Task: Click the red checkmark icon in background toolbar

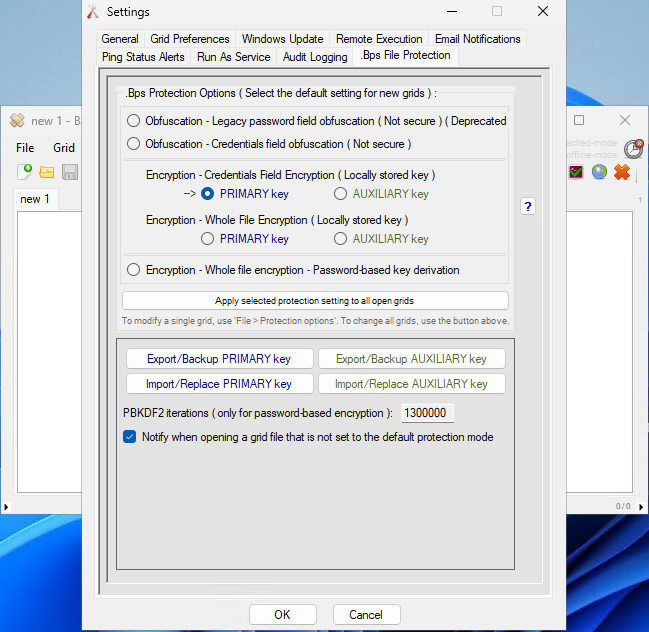Action: point(576,172)
